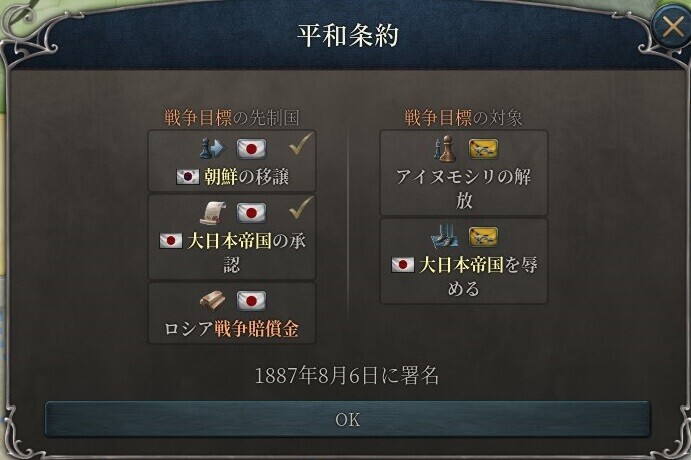Confirm the peace treaty with OK
691x460 pixels.
[x=347, y=419]
